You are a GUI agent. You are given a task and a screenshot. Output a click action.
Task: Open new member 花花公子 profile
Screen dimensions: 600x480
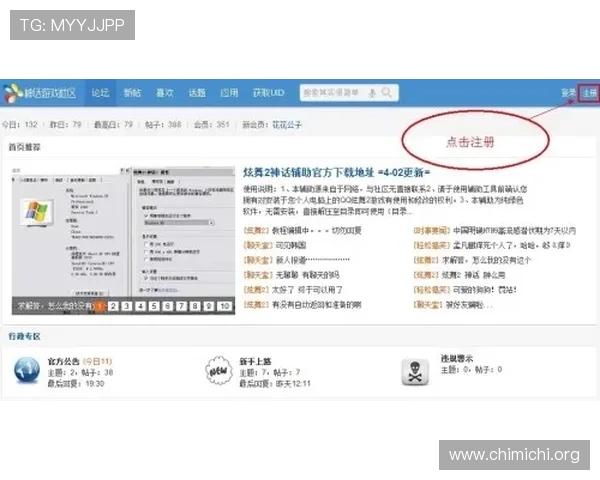coord(287,125)
